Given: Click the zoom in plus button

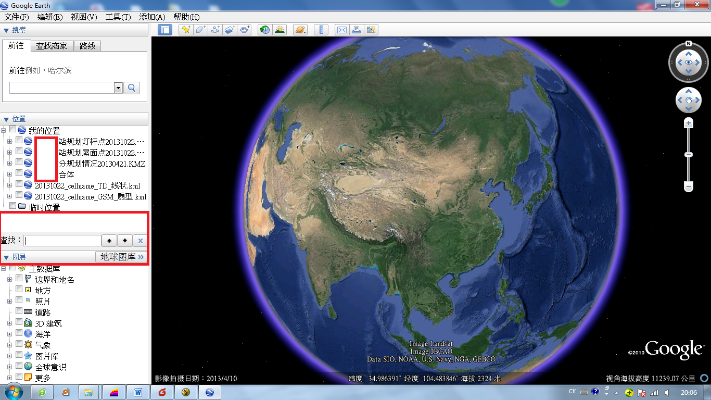Looking at the screenshot, I should point(688,123).
